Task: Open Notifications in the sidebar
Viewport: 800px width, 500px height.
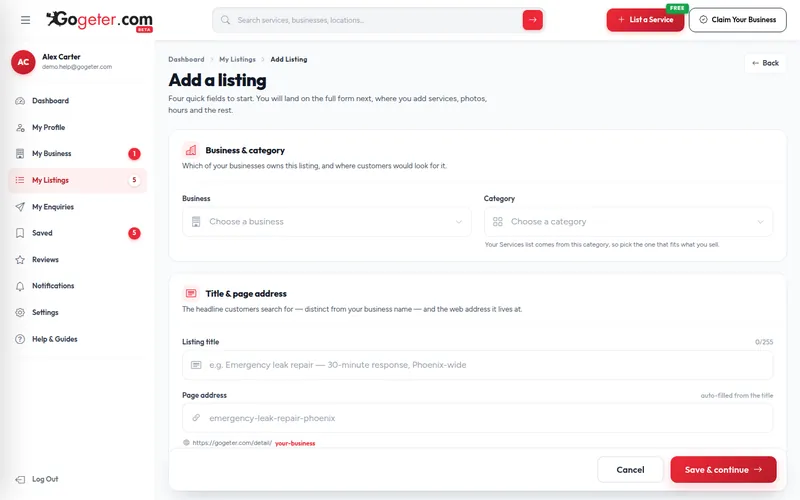Action: pos(78,286)
